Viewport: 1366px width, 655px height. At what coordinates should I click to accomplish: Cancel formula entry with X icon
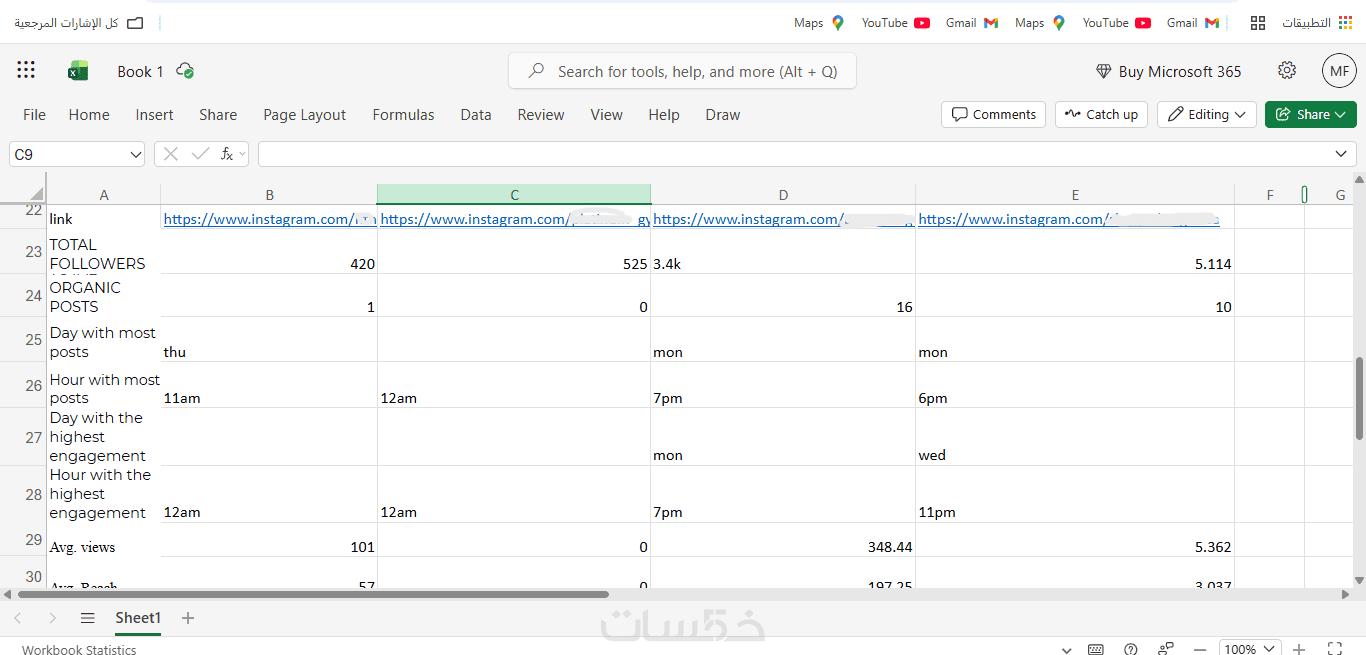[171, 154]
